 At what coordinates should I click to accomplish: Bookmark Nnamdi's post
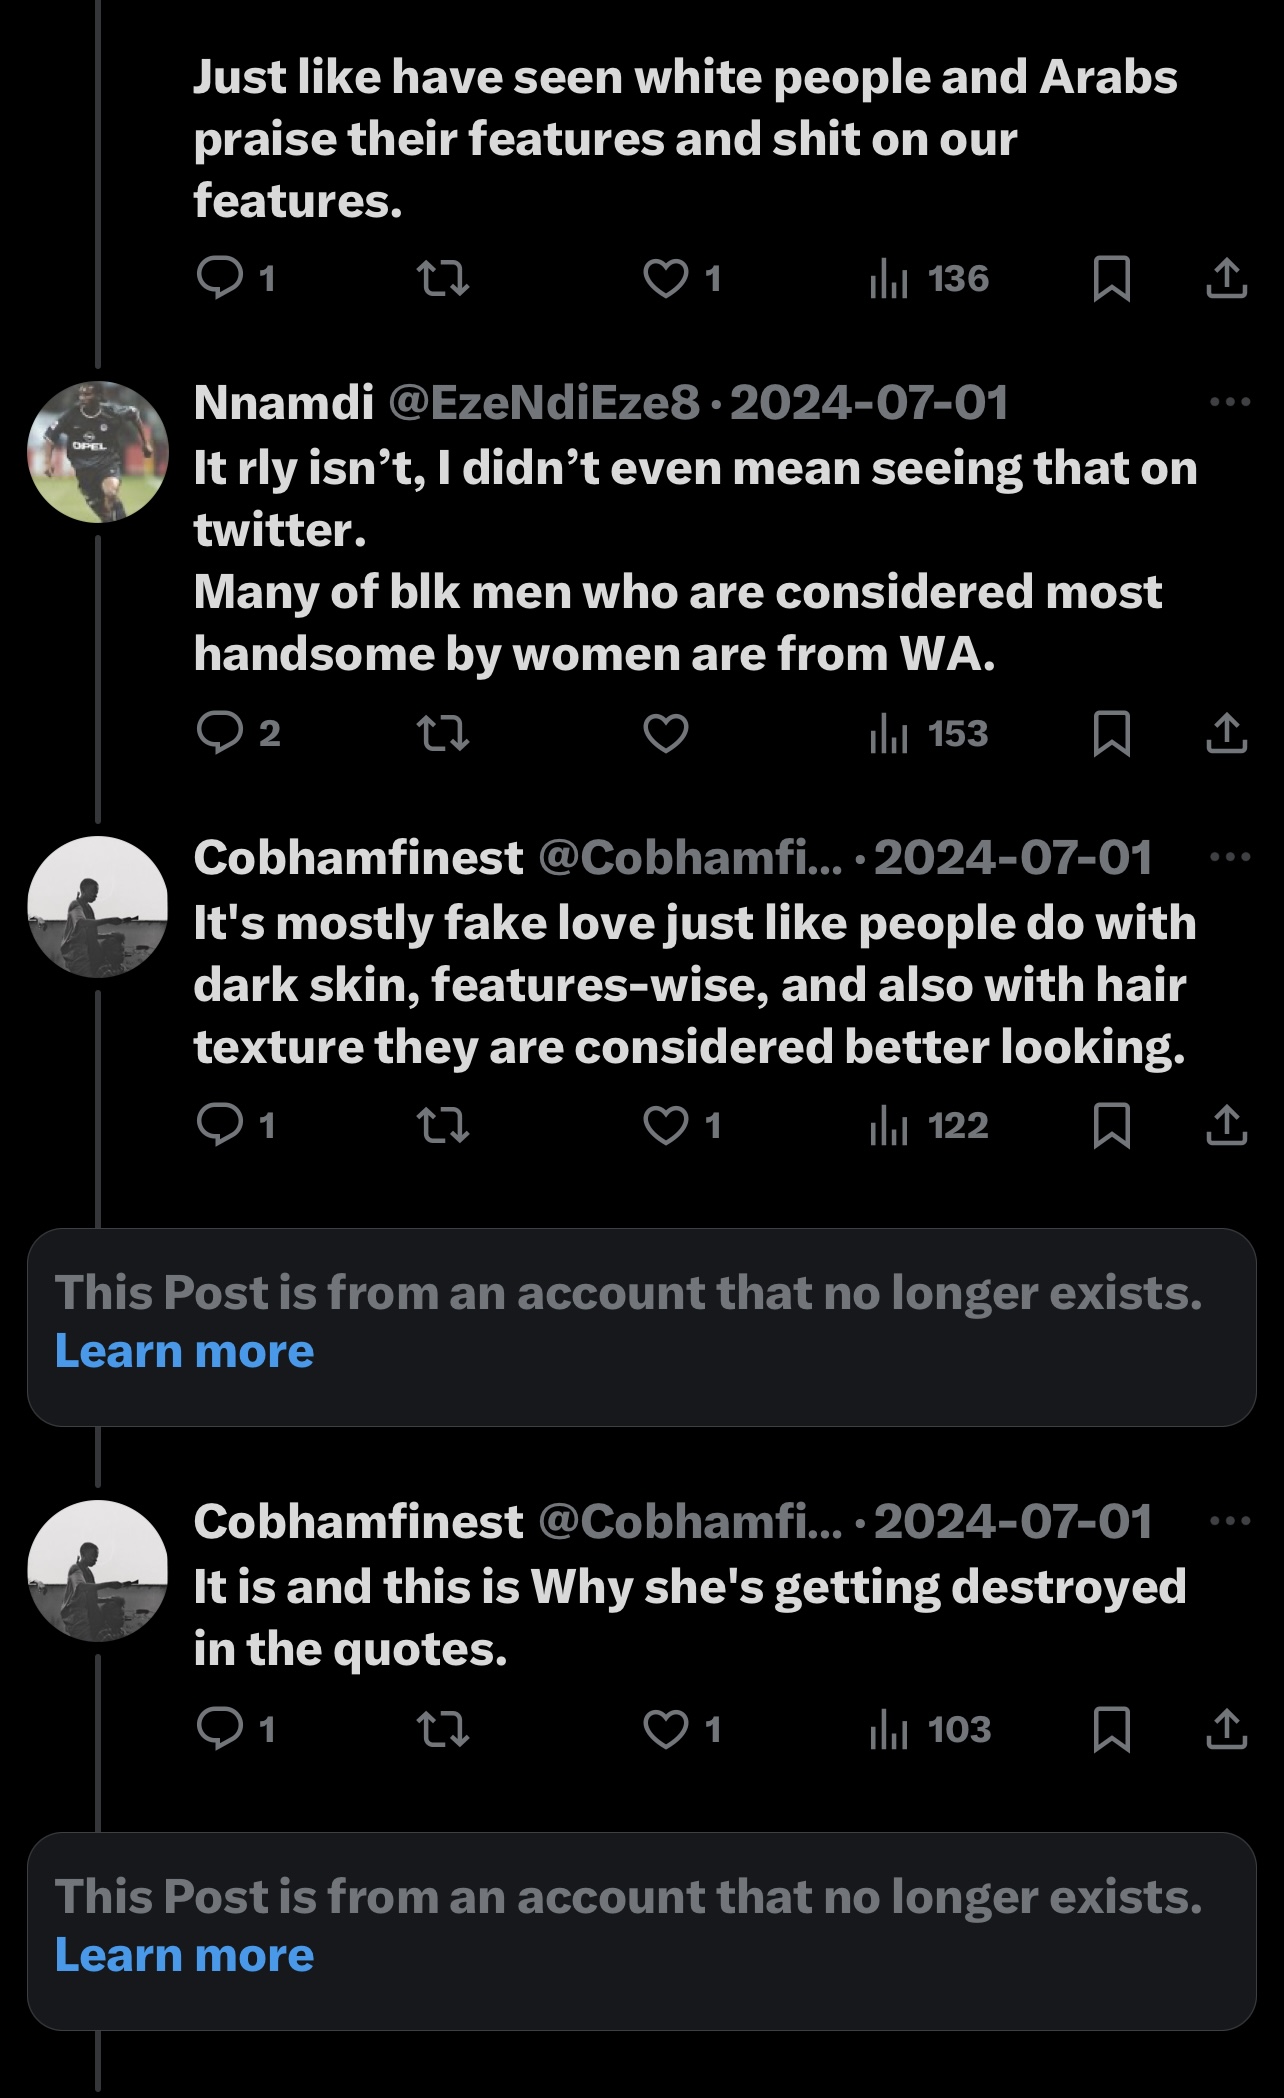tap(1112, 735)
